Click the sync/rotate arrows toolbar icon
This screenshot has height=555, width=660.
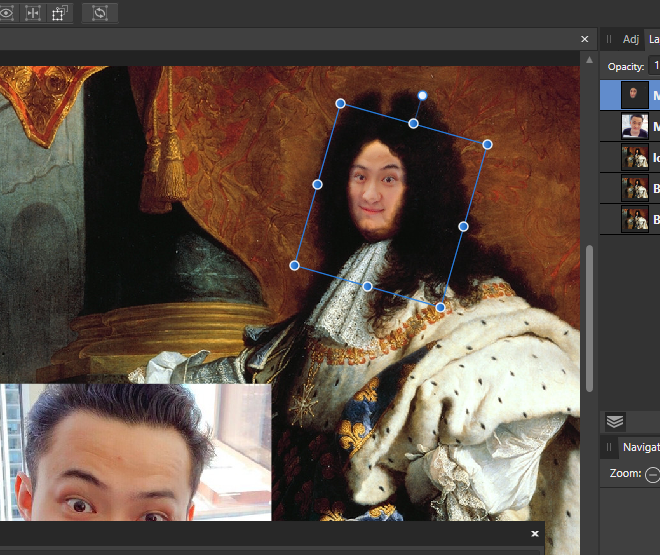pyautogui.click(x=100, y=13)
